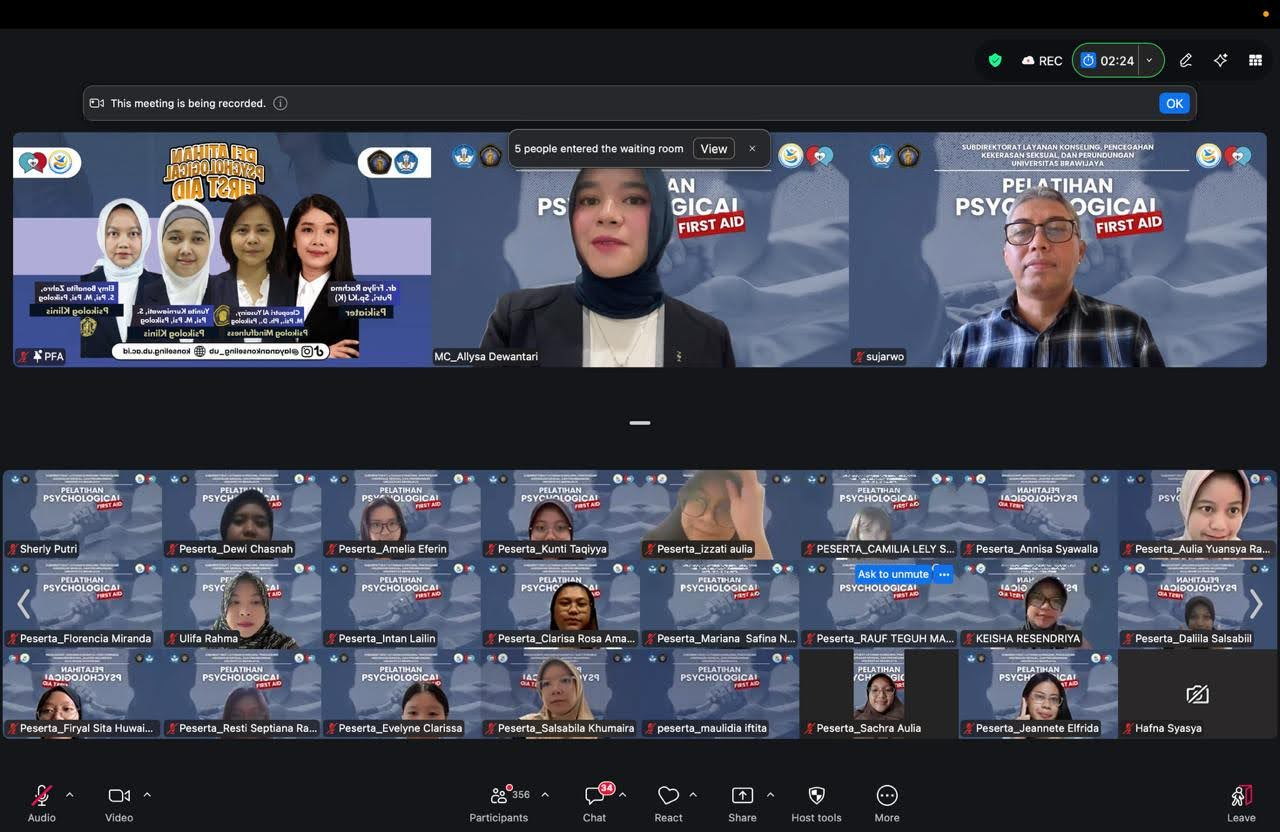Select sujarwo's video tile
This screenshot has height=832, width=1280.
click(1058, 250)
